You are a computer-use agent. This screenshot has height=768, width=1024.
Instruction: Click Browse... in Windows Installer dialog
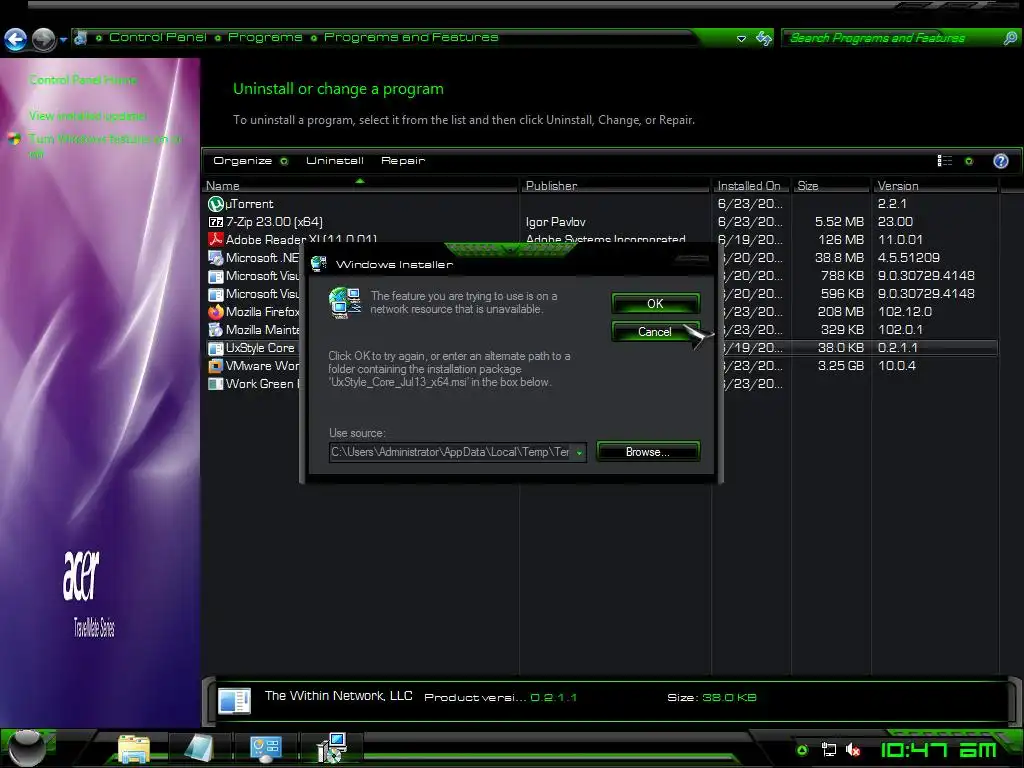[x=648, y=452]
